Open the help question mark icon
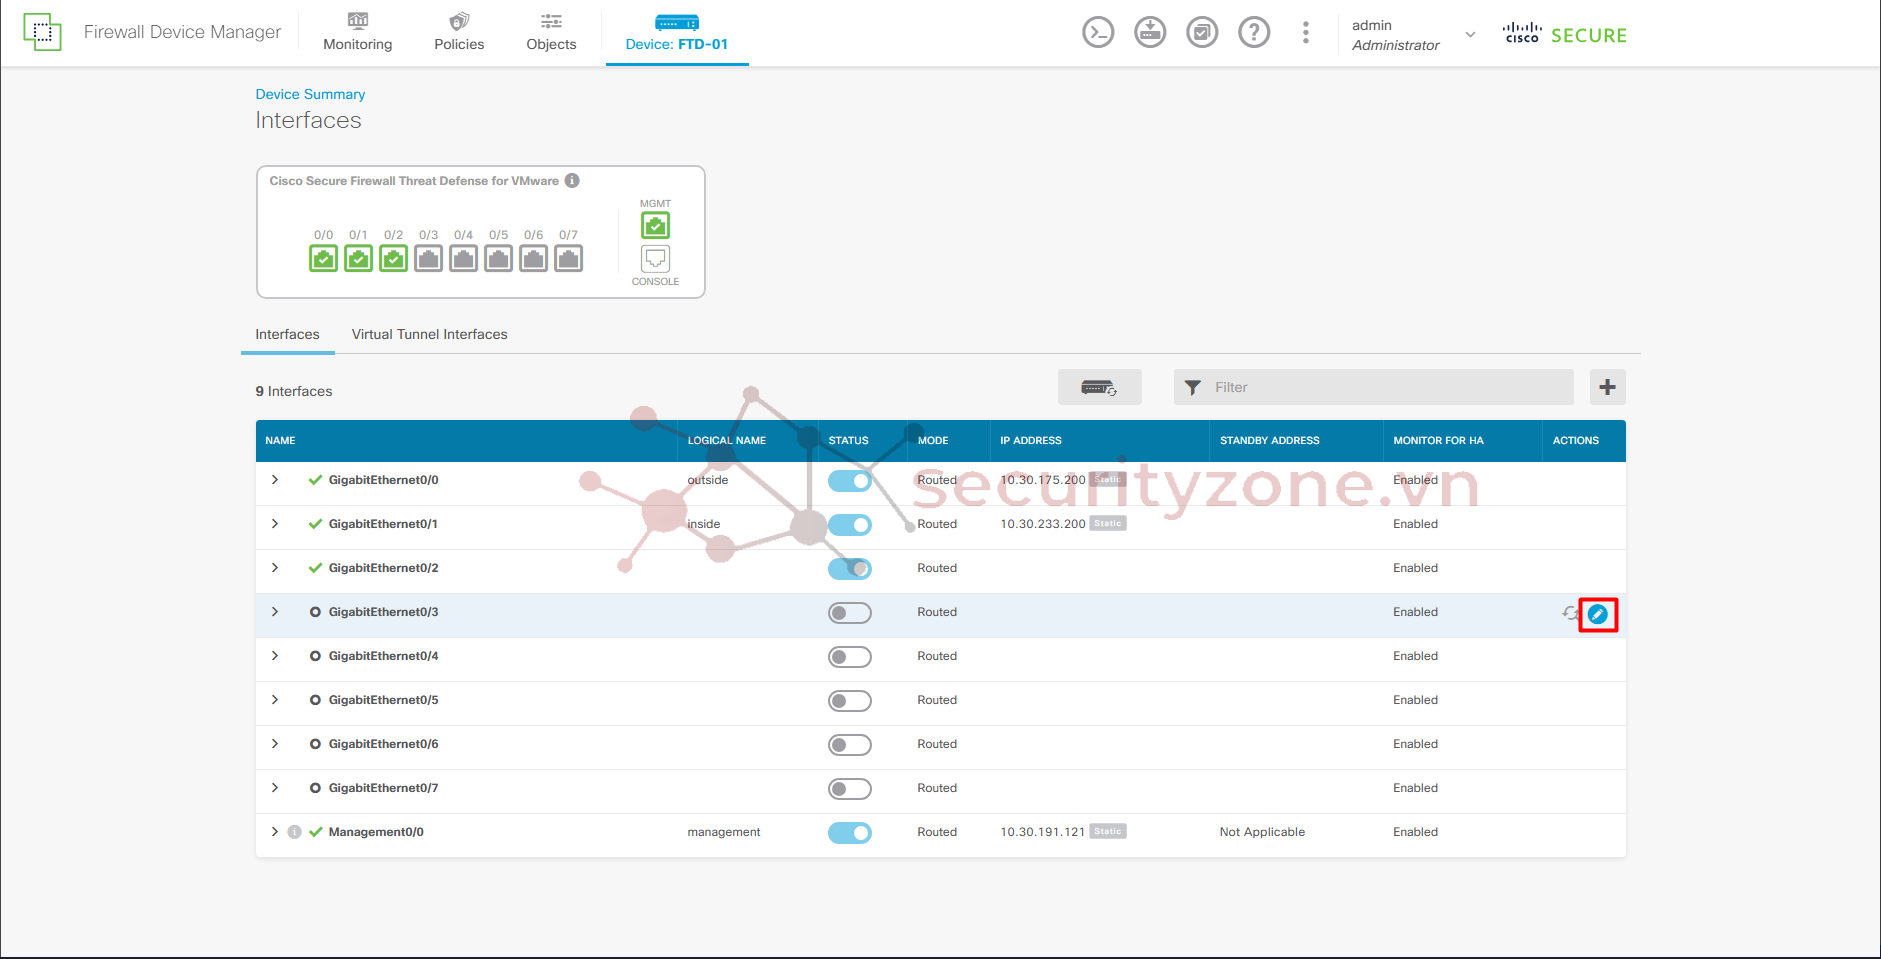This screenshot has height=959, width=1881. pos(1253,33)
